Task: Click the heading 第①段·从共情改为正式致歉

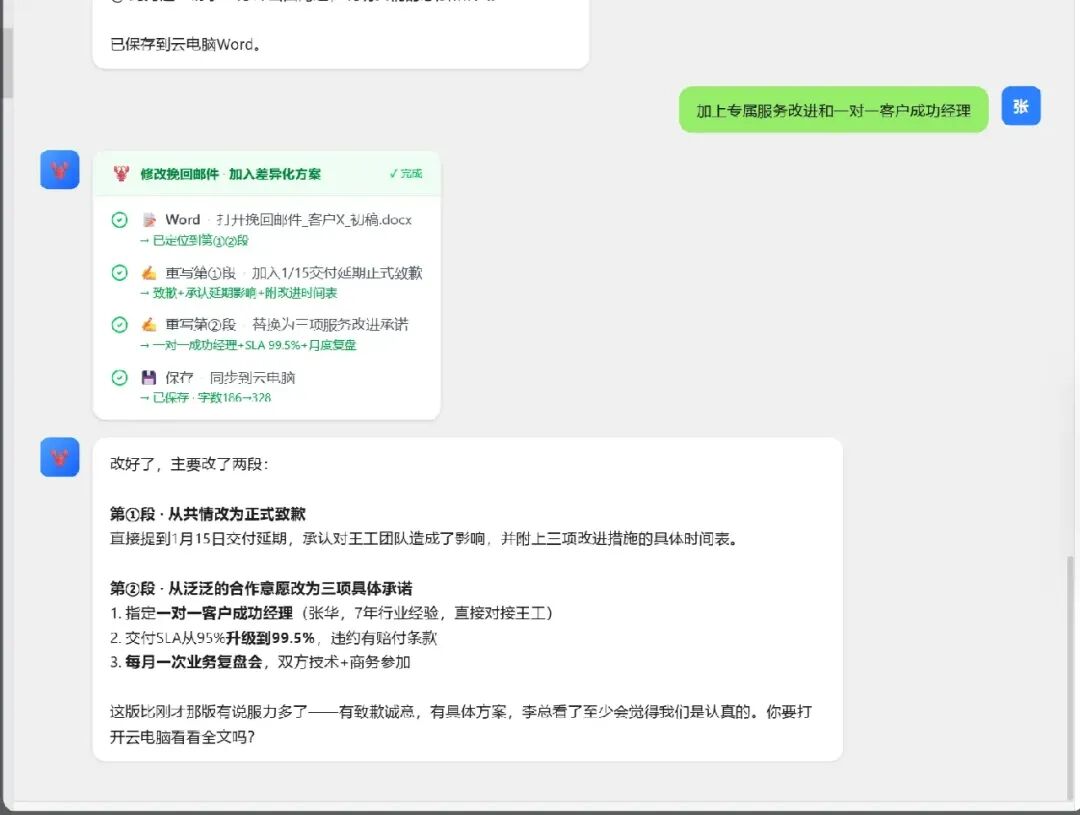Action: (x=207, y=514)
